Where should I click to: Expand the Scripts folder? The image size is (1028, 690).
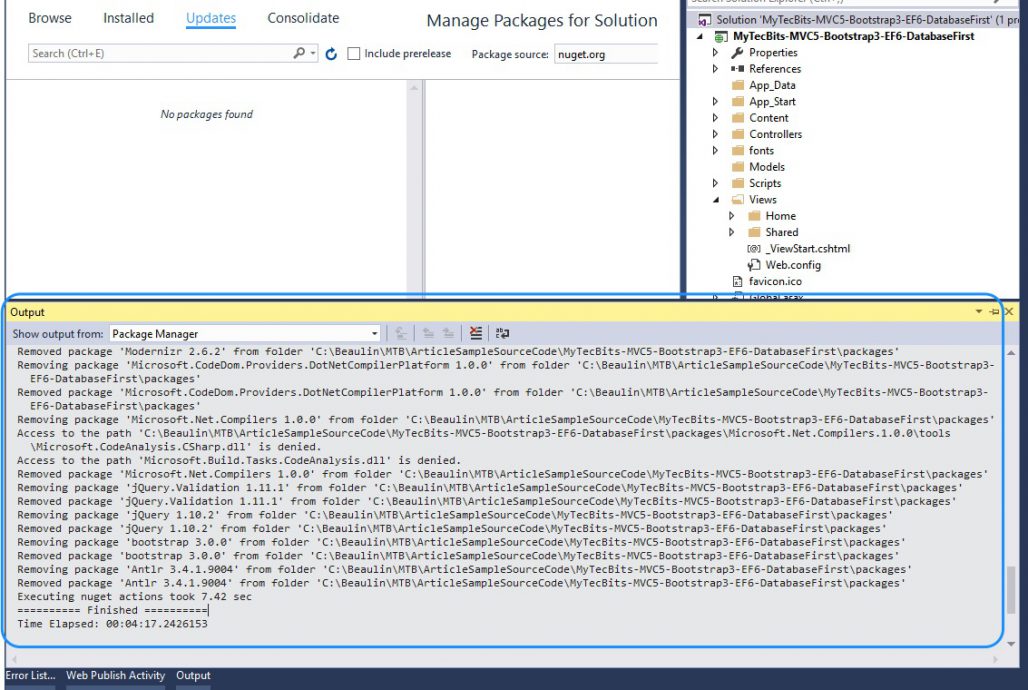coord(715,183)
